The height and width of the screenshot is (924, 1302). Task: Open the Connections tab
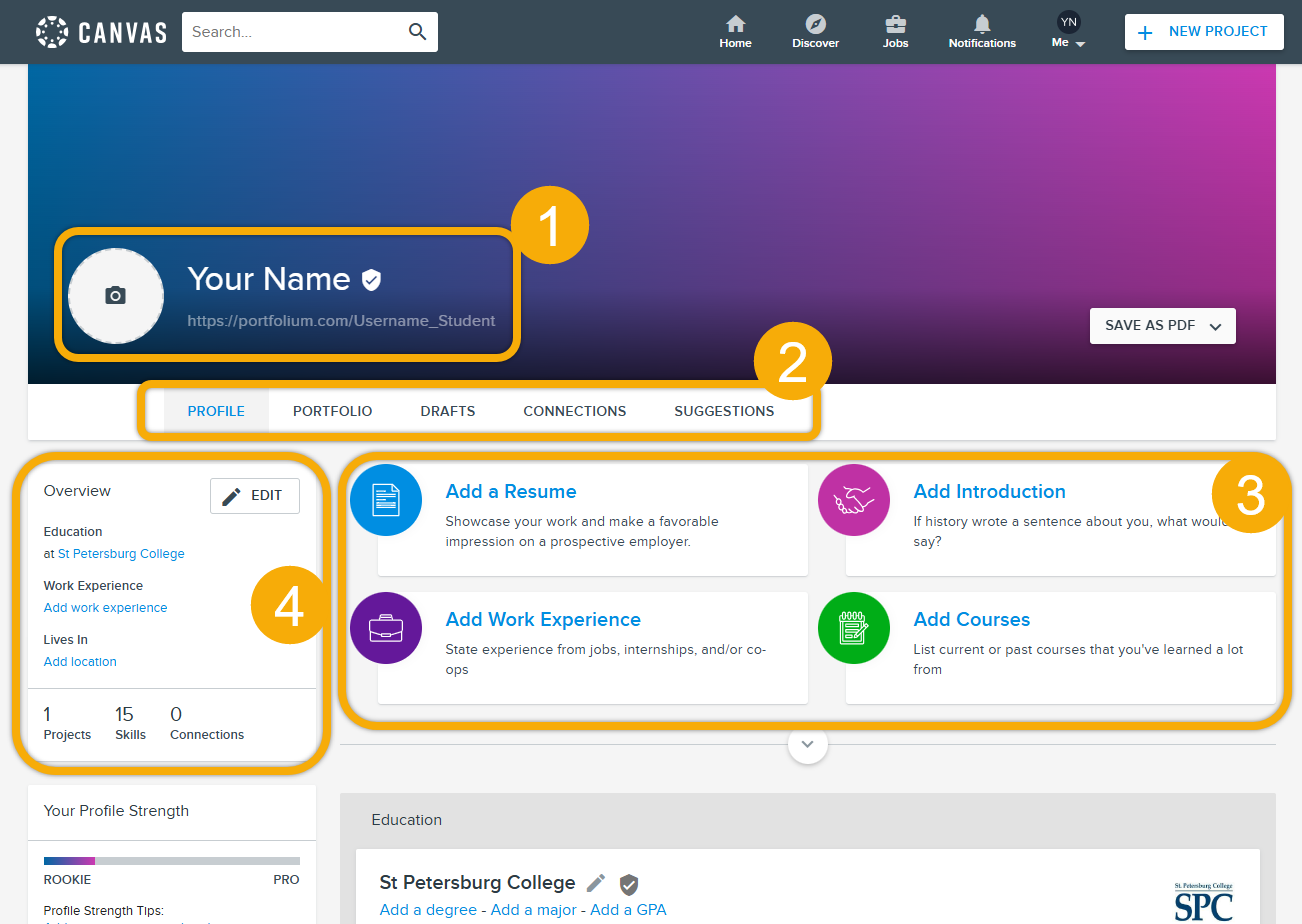click(x=574, y=411)
